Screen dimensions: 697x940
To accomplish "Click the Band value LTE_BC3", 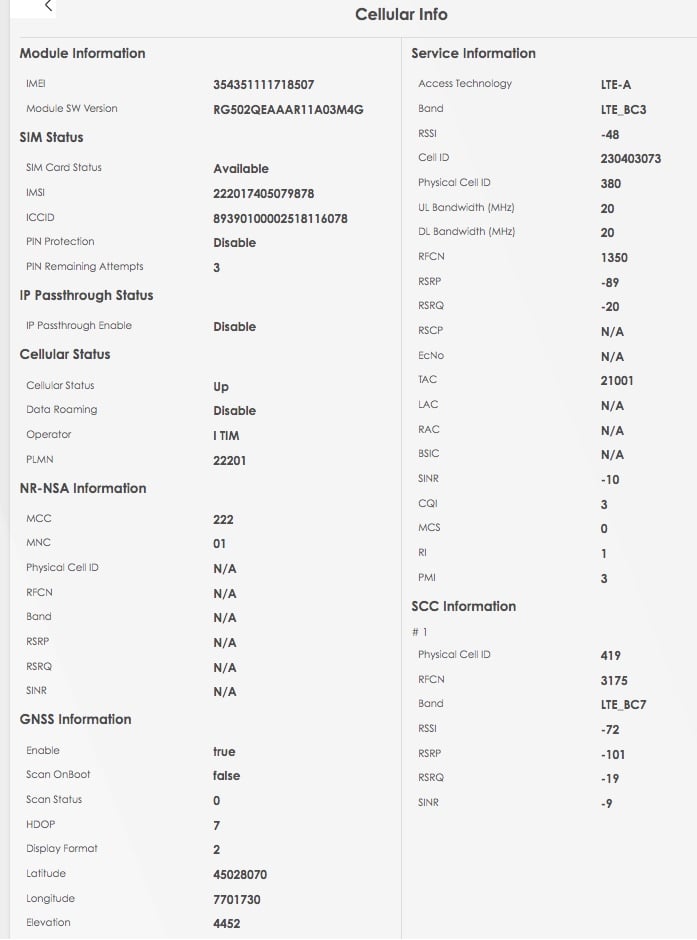I will 623,110.
